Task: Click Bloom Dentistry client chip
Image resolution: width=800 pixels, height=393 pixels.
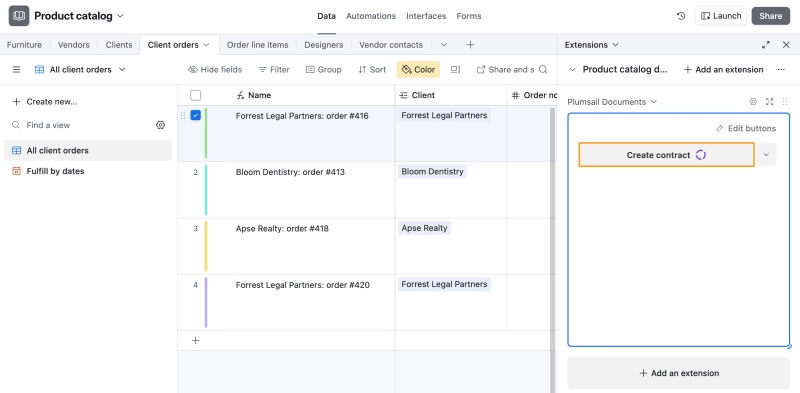Action: [x=432, y=171]
